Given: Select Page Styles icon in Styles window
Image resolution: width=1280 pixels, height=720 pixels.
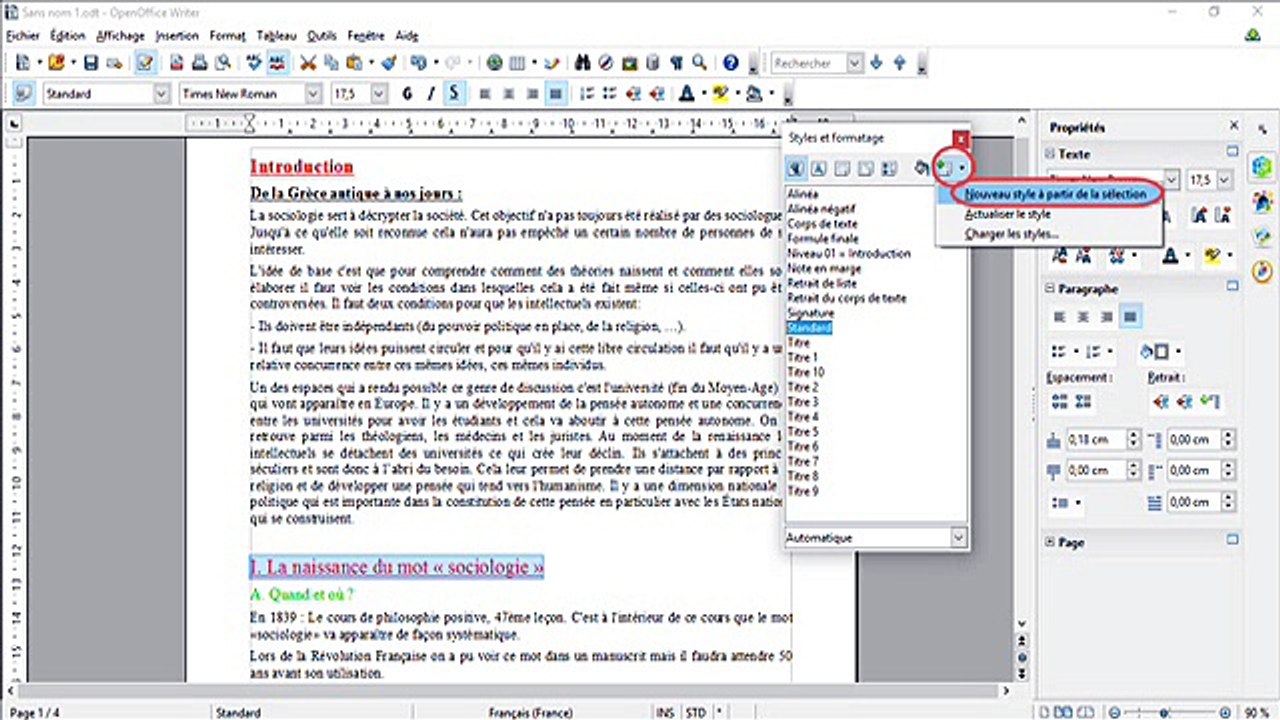Looking at the screenshot, I should [x=864, y=169].
